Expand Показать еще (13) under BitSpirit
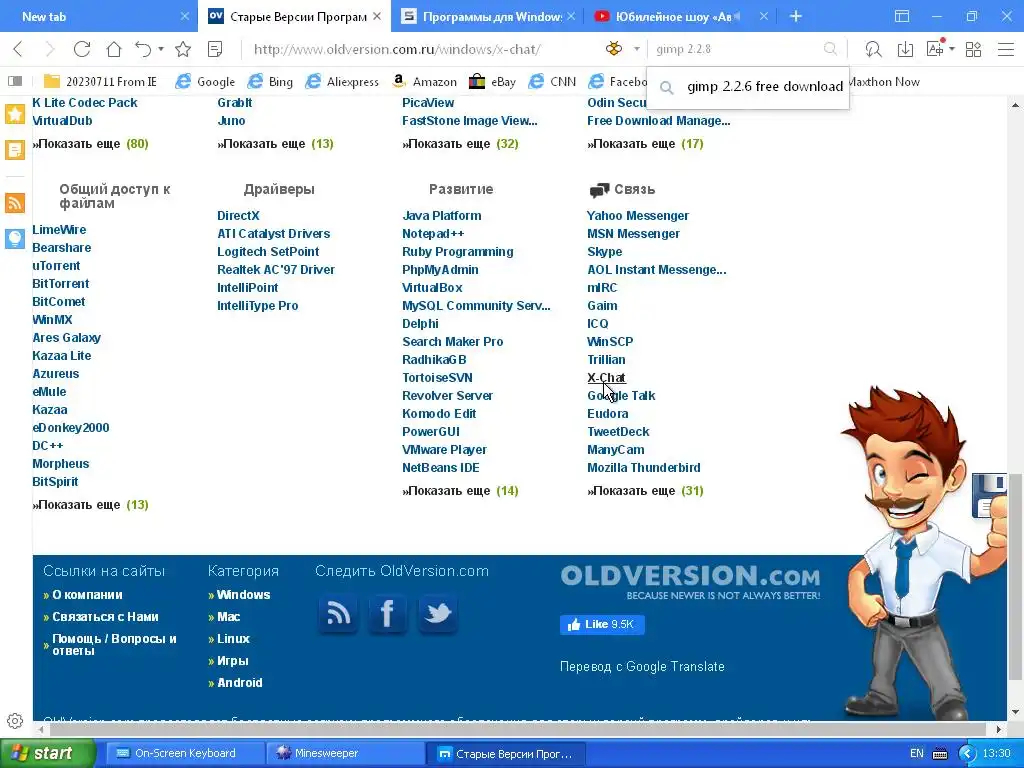The width and height of the screenshot is (1024, 768). click(90, 505)
